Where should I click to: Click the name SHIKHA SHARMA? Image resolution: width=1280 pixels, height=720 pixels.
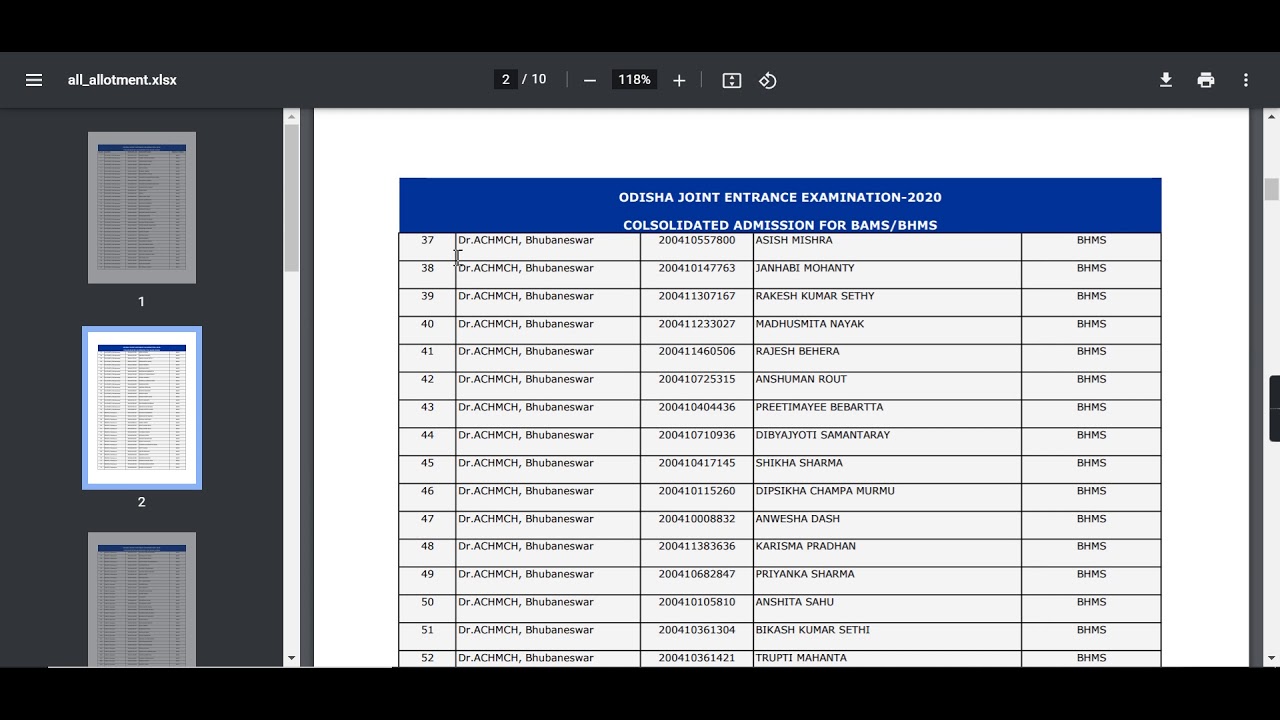(x=799, y=463)
